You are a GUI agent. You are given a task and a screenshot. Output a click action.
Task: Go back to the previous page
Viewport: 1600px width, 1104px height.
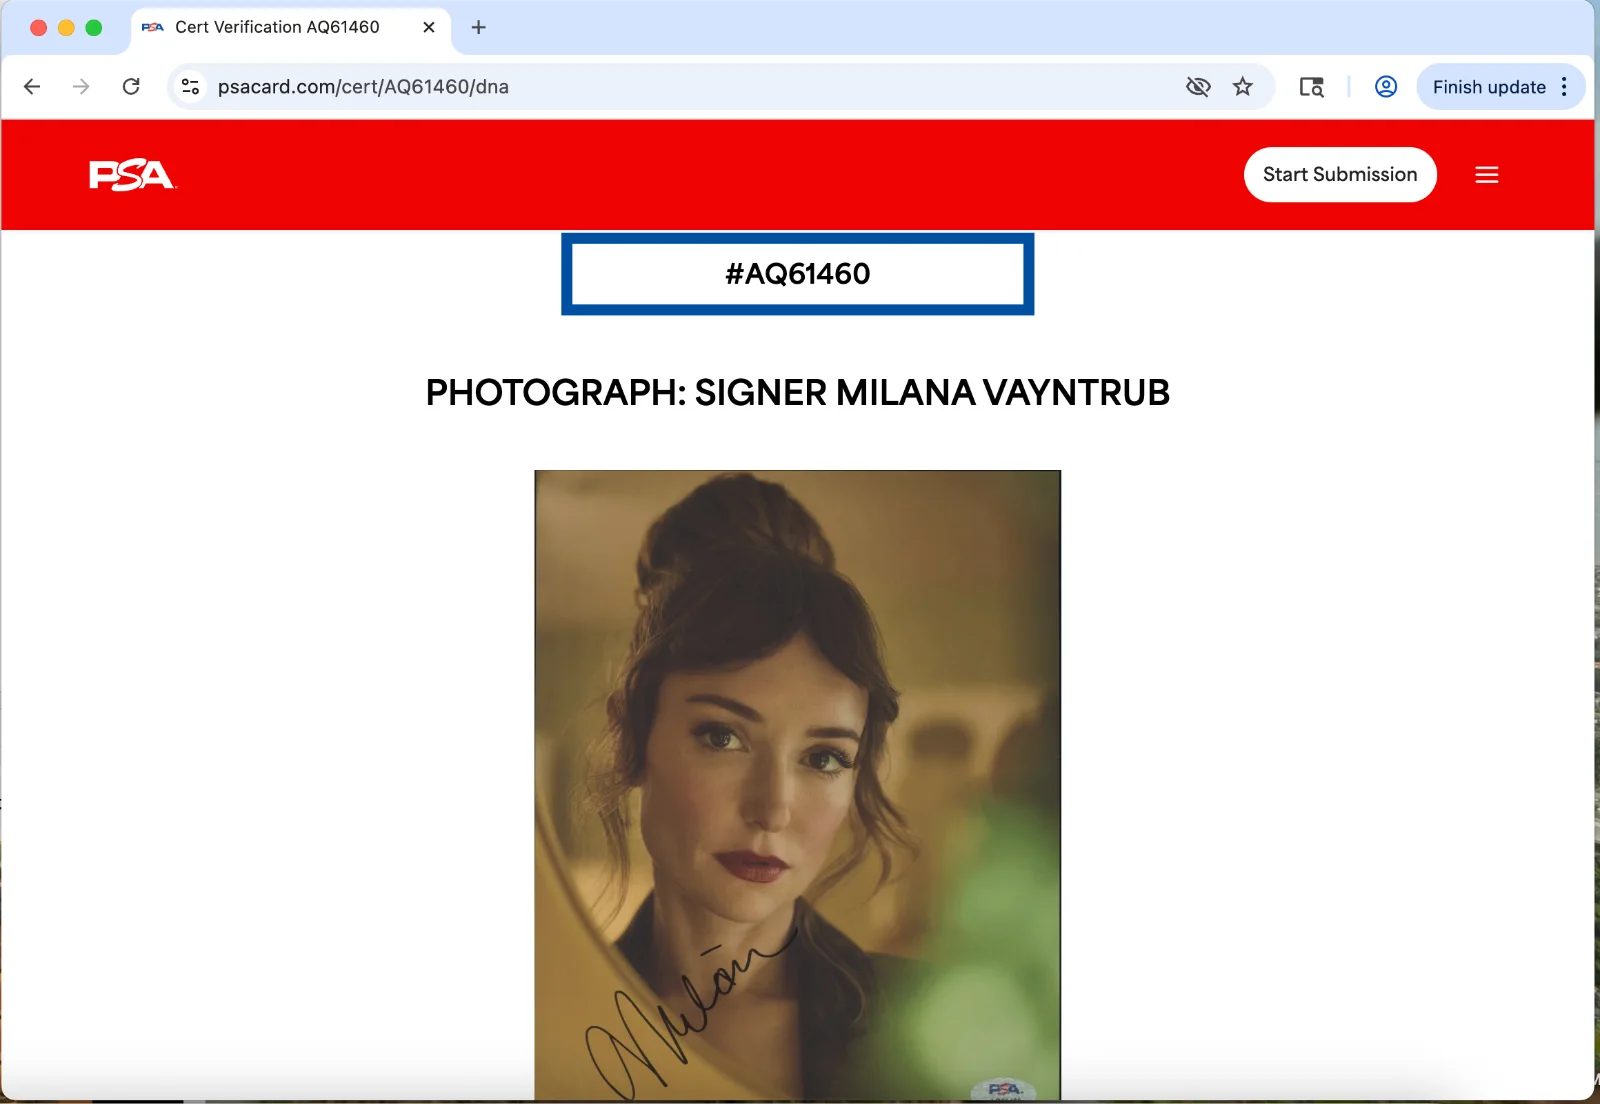click(x=32, y=87)
